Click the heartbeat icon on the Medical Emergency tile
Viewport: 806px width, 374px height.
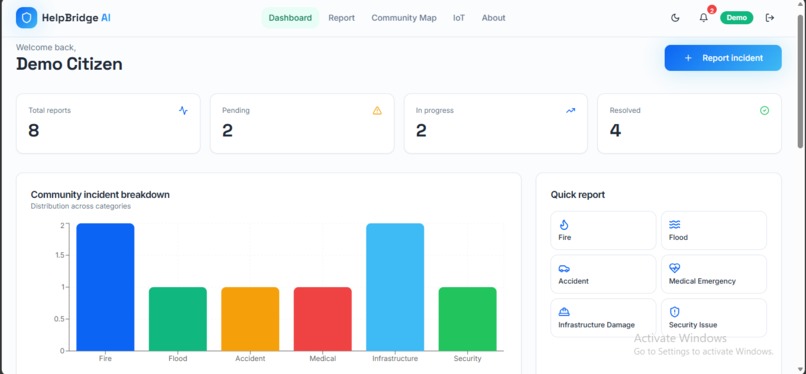[674, 268]
